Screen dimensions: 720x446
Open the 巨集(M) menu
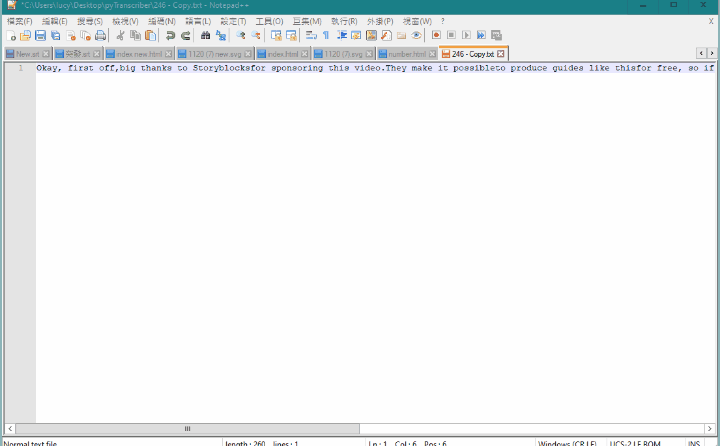point(307,21)
